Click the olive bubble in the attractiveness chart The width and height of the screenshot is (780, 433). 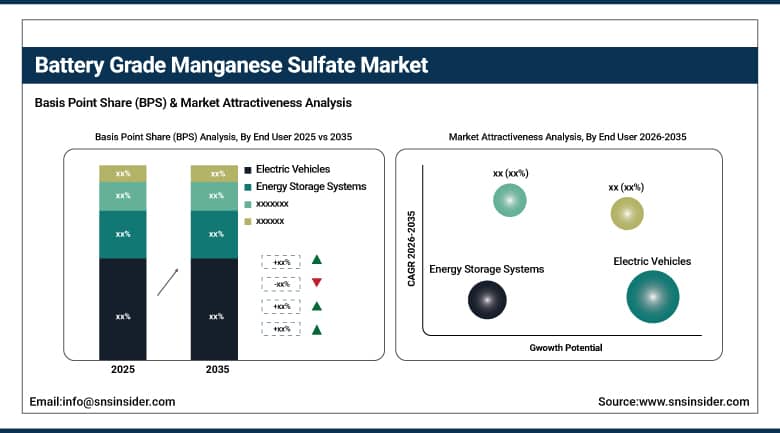(x=627, y=214)
